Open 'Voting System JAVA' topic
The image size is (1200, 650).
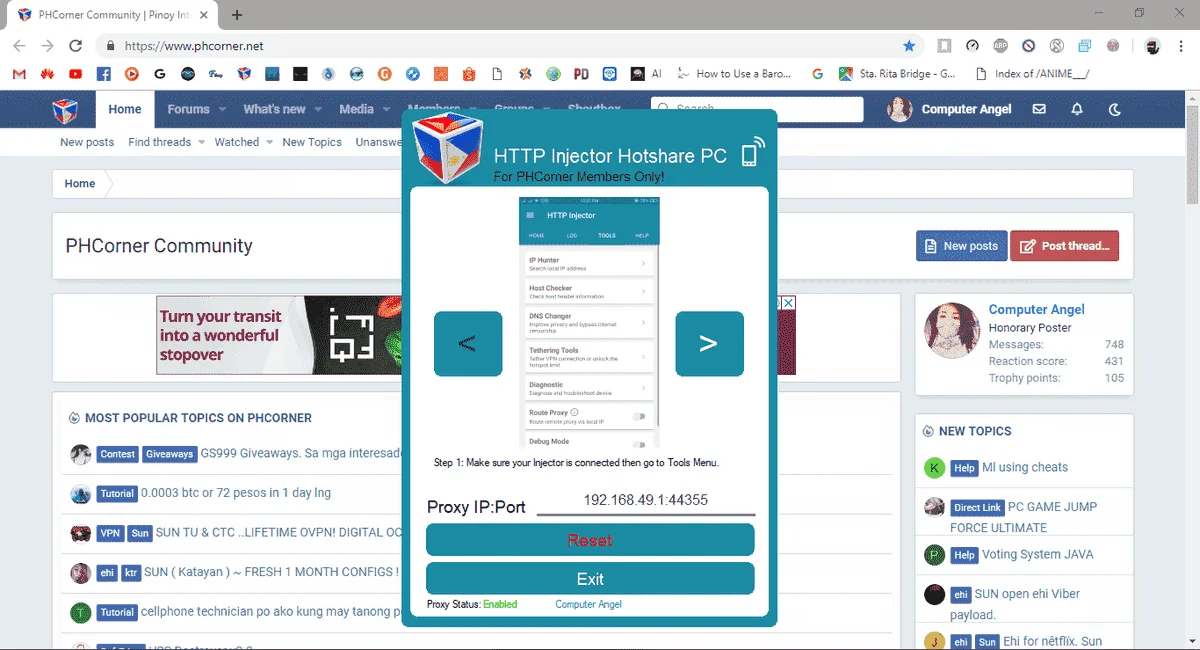pos(1037,554)
